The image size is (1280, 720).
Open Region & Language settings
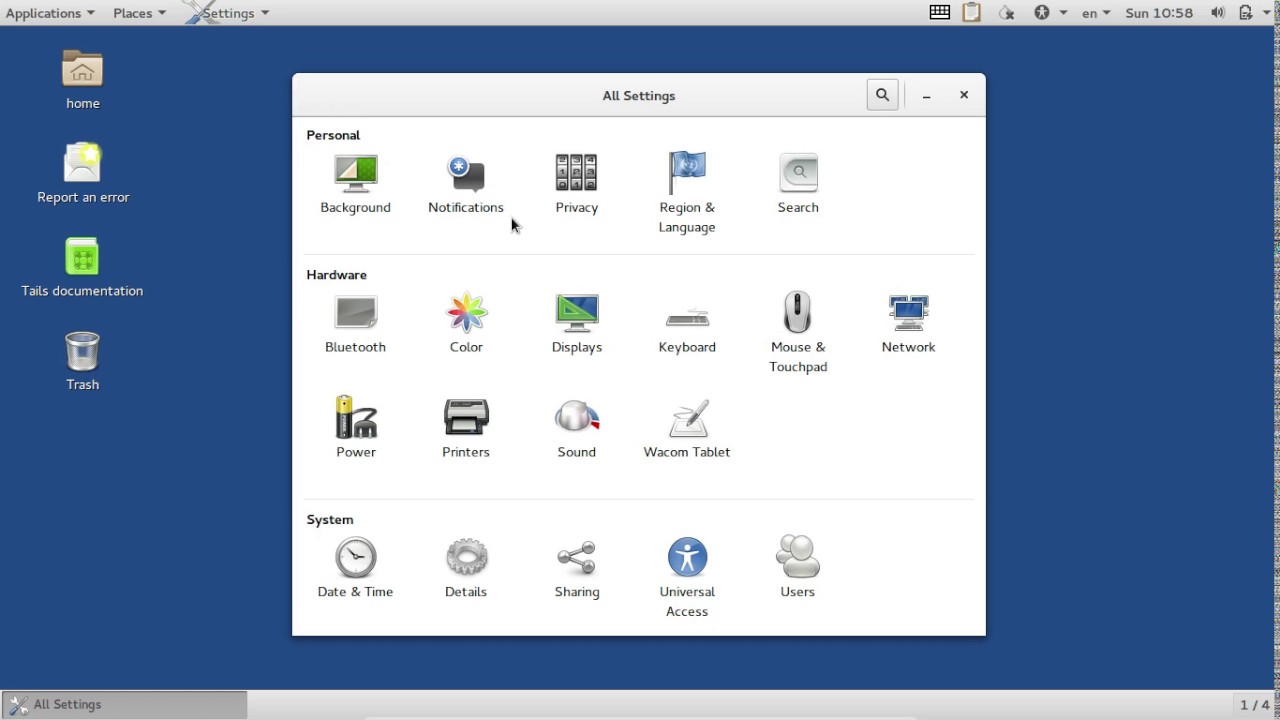687,194
